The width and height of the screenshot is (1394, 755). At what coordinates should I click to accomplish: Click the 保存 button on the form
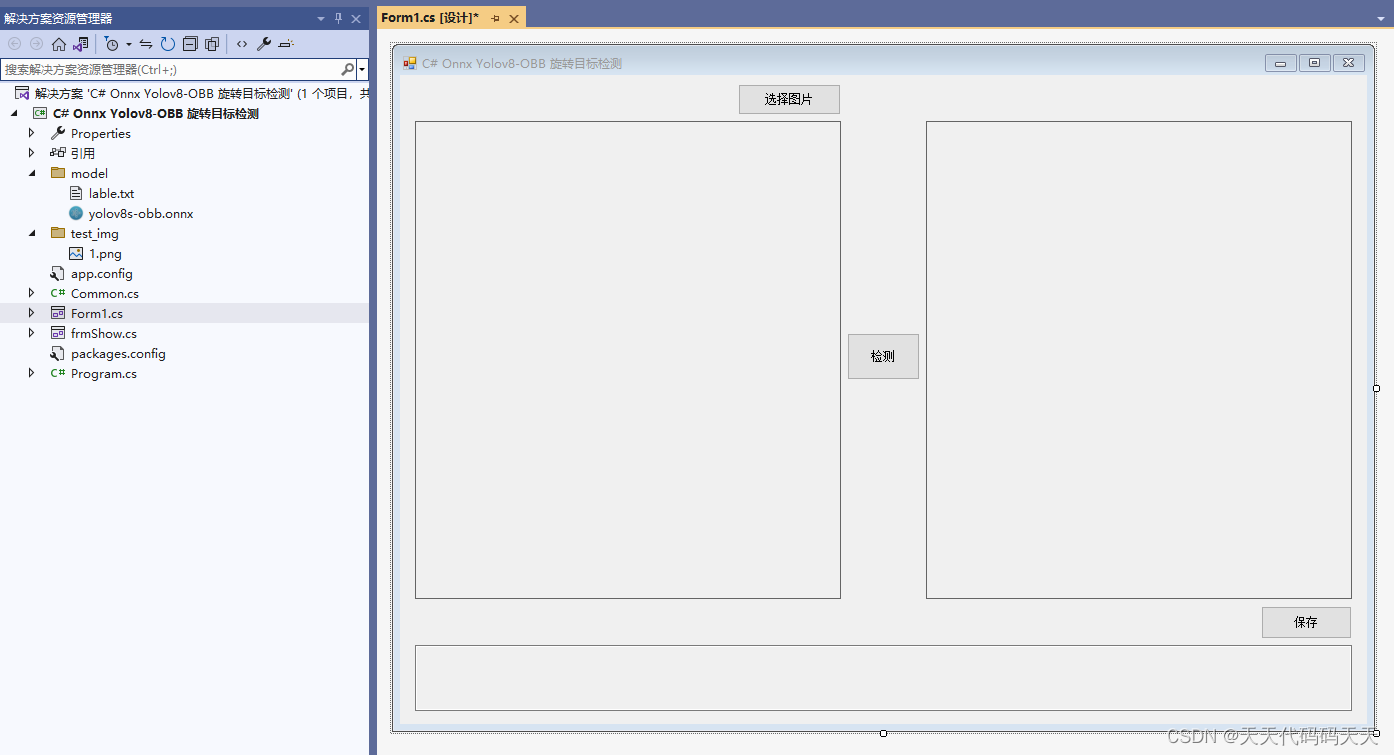click(1305, 622)
